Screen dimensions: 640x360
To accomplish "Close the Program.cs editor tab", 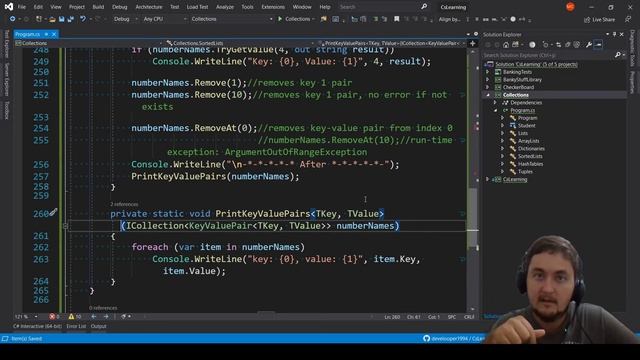I will (x=54, y=34).
